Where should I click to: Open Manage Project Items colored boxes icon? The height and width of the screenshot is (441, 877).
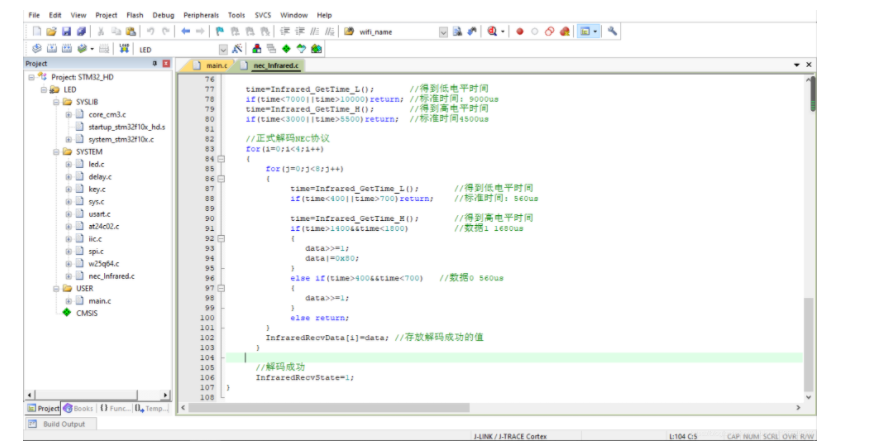pyautogui.click(x=257, y=49)
